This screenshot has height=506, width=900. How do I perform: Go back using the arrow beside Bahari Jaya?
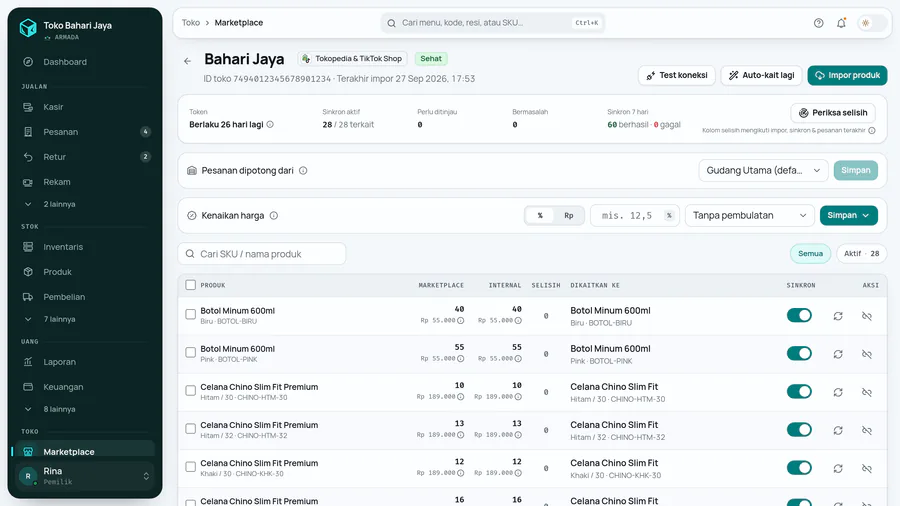point(188,61)
